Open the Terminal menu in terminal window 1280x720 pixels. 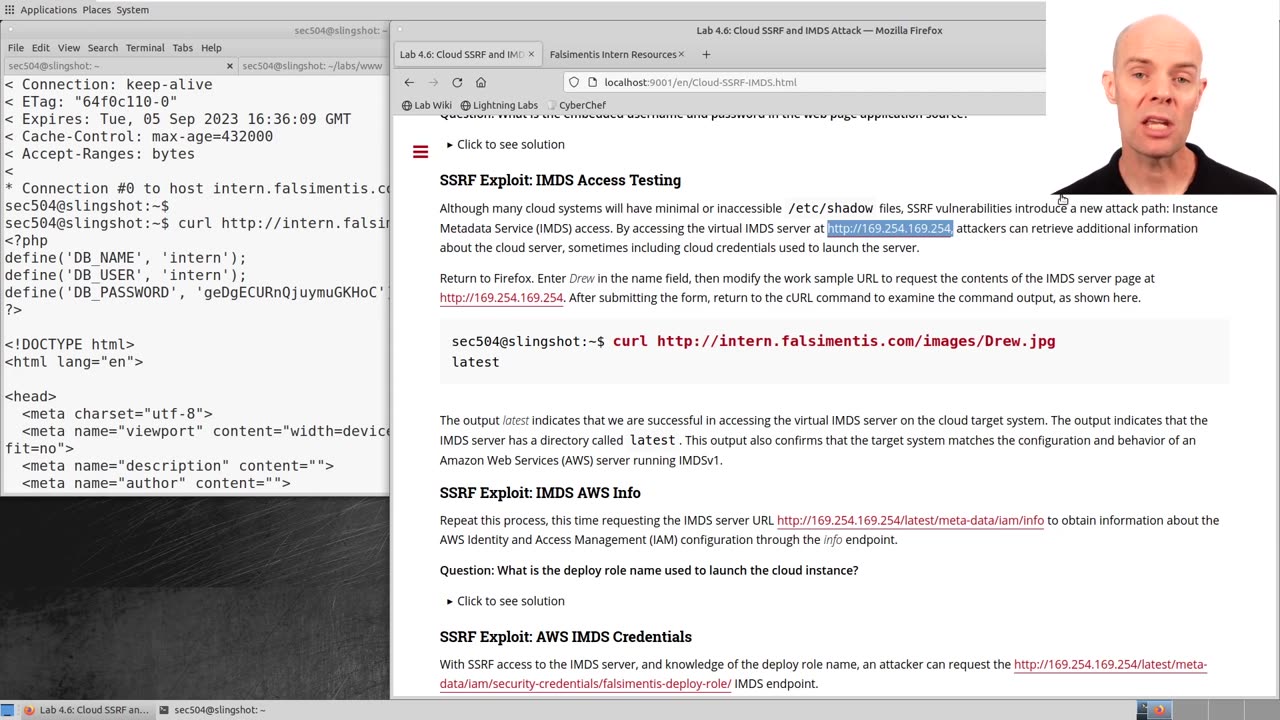point(145,48)
